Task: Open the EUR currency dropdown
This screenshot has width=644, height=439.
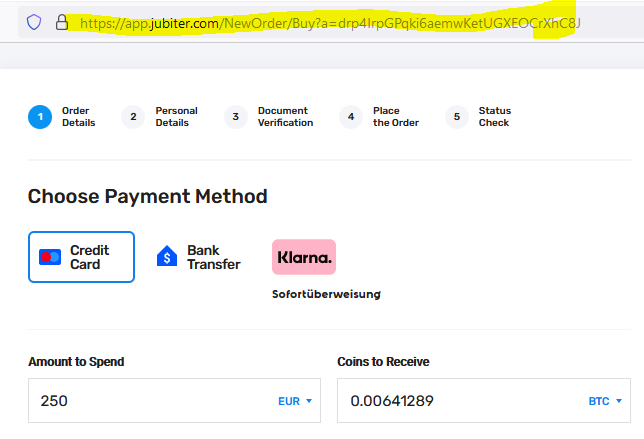Action: pos(295,401)
